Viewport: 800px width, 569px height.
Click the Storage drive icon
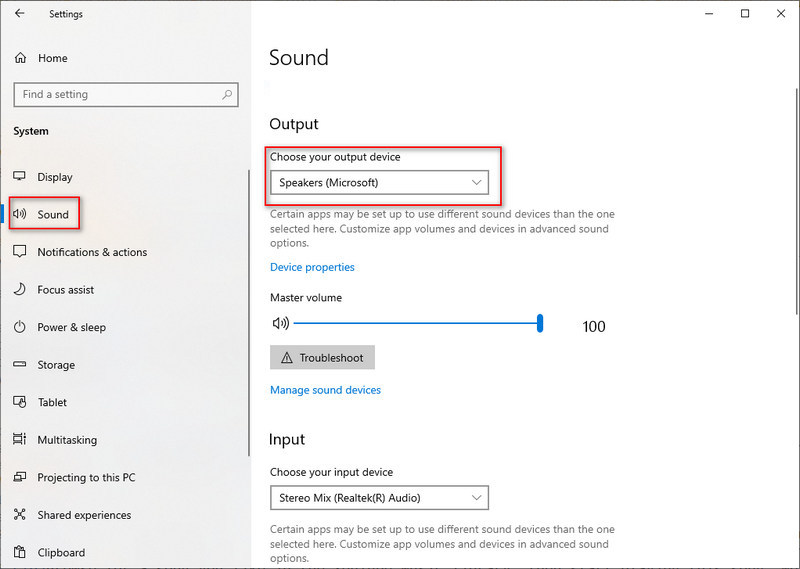[19, 364]
